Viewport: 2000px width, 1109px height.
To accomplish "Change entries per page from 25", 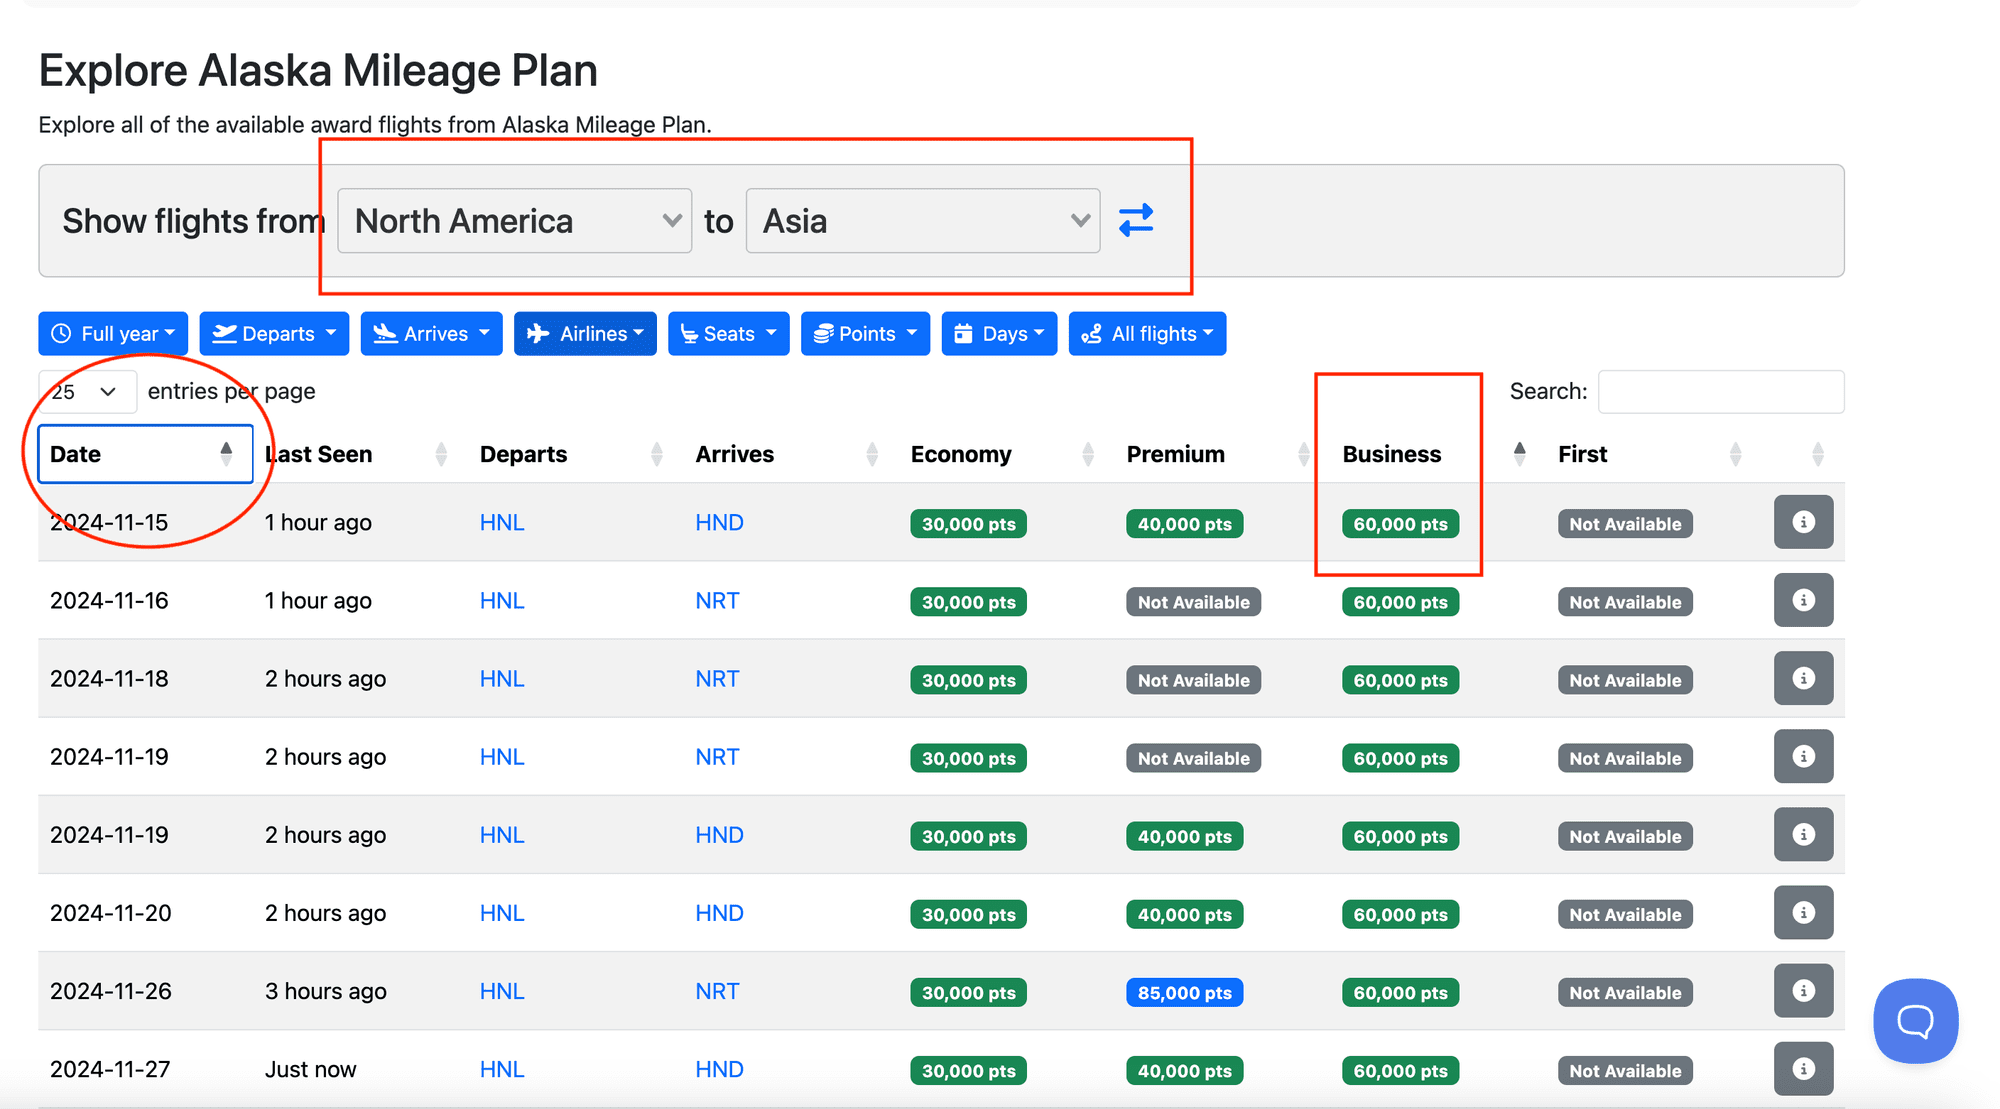I will tap(87, 391).
